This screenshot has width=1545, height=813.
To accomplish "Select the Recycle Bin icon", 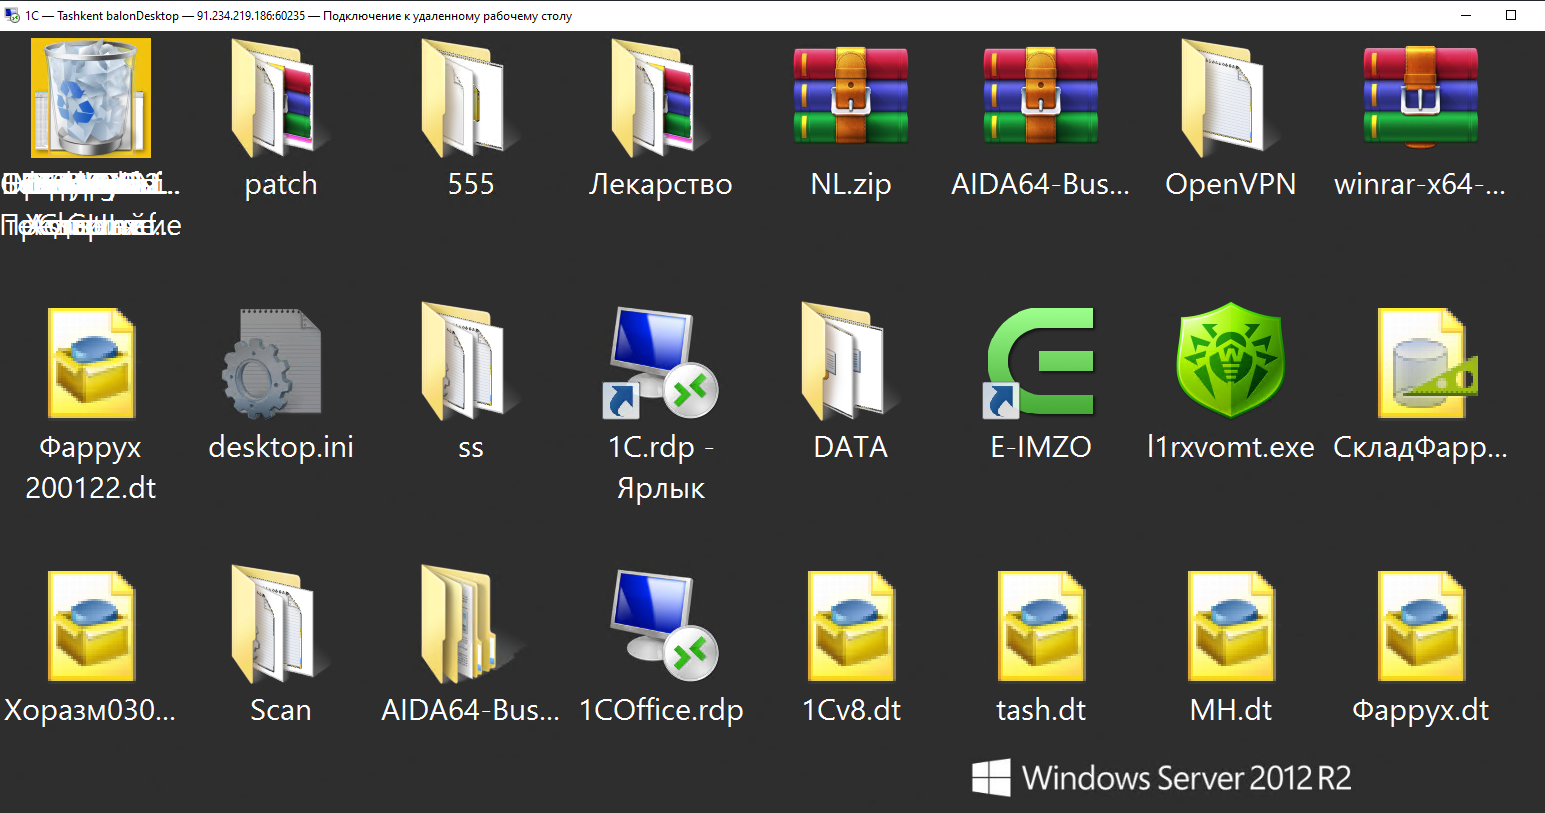I will pos(91,98).
